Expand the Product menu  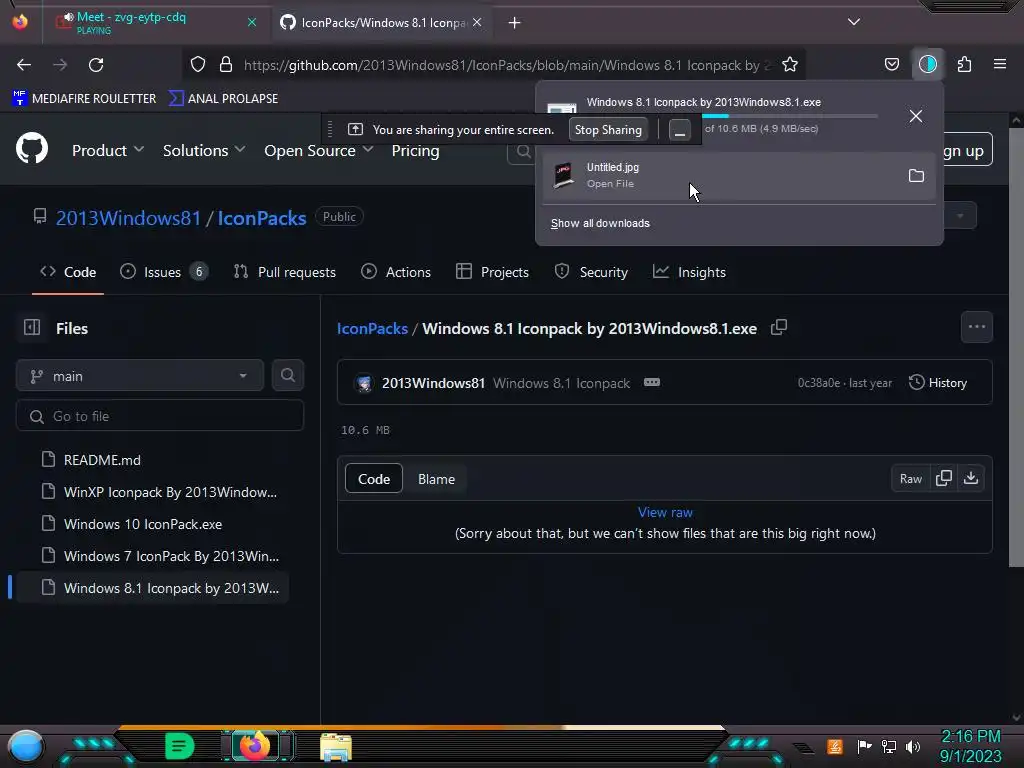click(108, 151)
